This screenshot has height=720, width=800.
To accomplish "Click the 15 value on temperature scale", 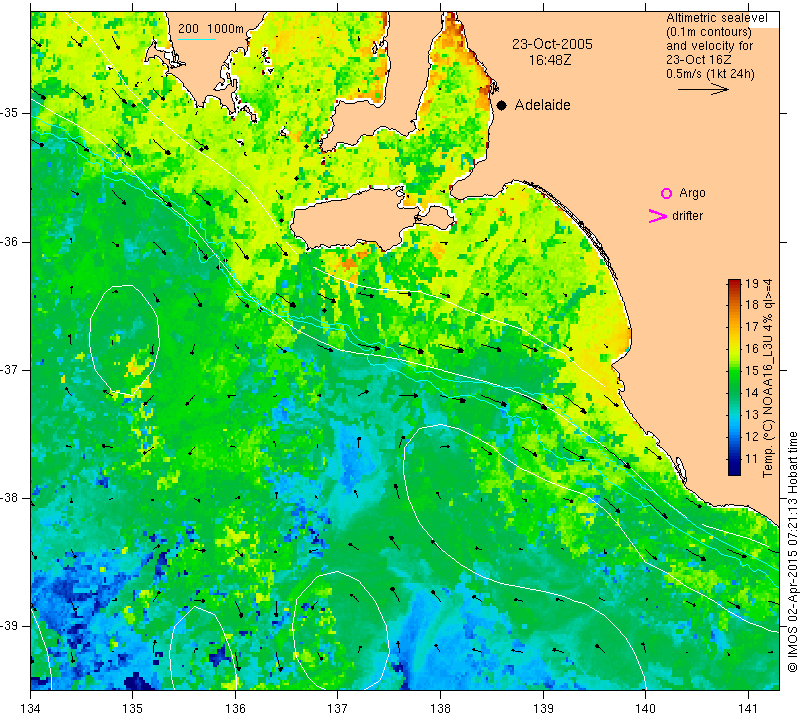I will (752, 370).
